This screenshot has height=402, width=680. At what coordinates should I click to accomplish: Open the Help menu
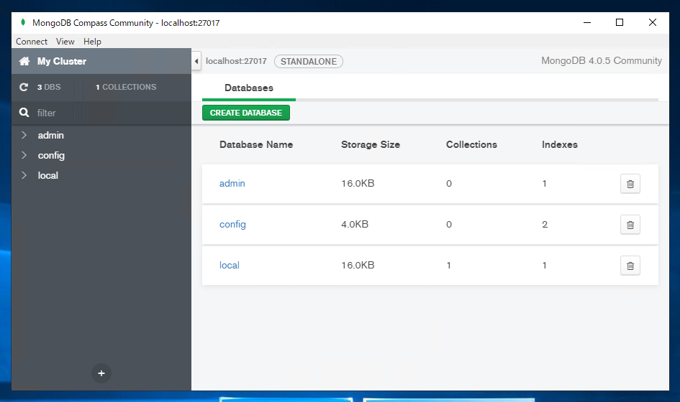92,42
